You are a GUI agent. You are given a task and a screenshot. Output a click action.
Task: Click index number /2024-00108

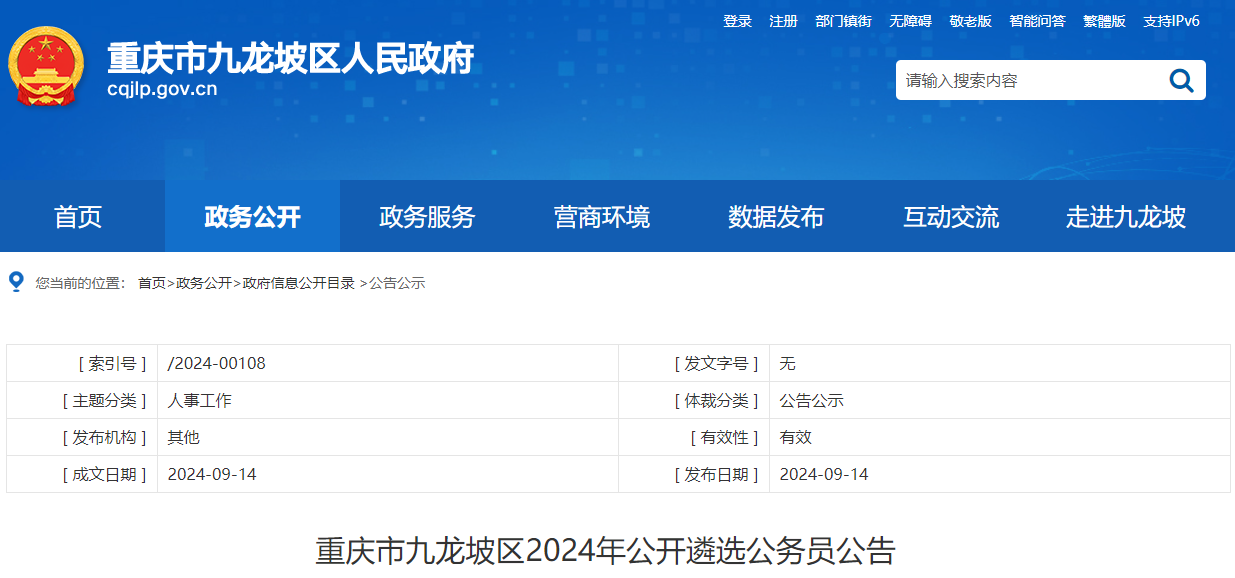(x=217, y=363)
